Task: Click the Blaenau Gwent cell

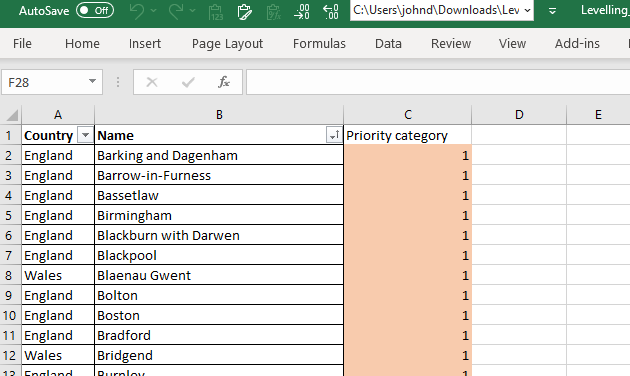Action: pyautogui.click(x=219, y=276)
